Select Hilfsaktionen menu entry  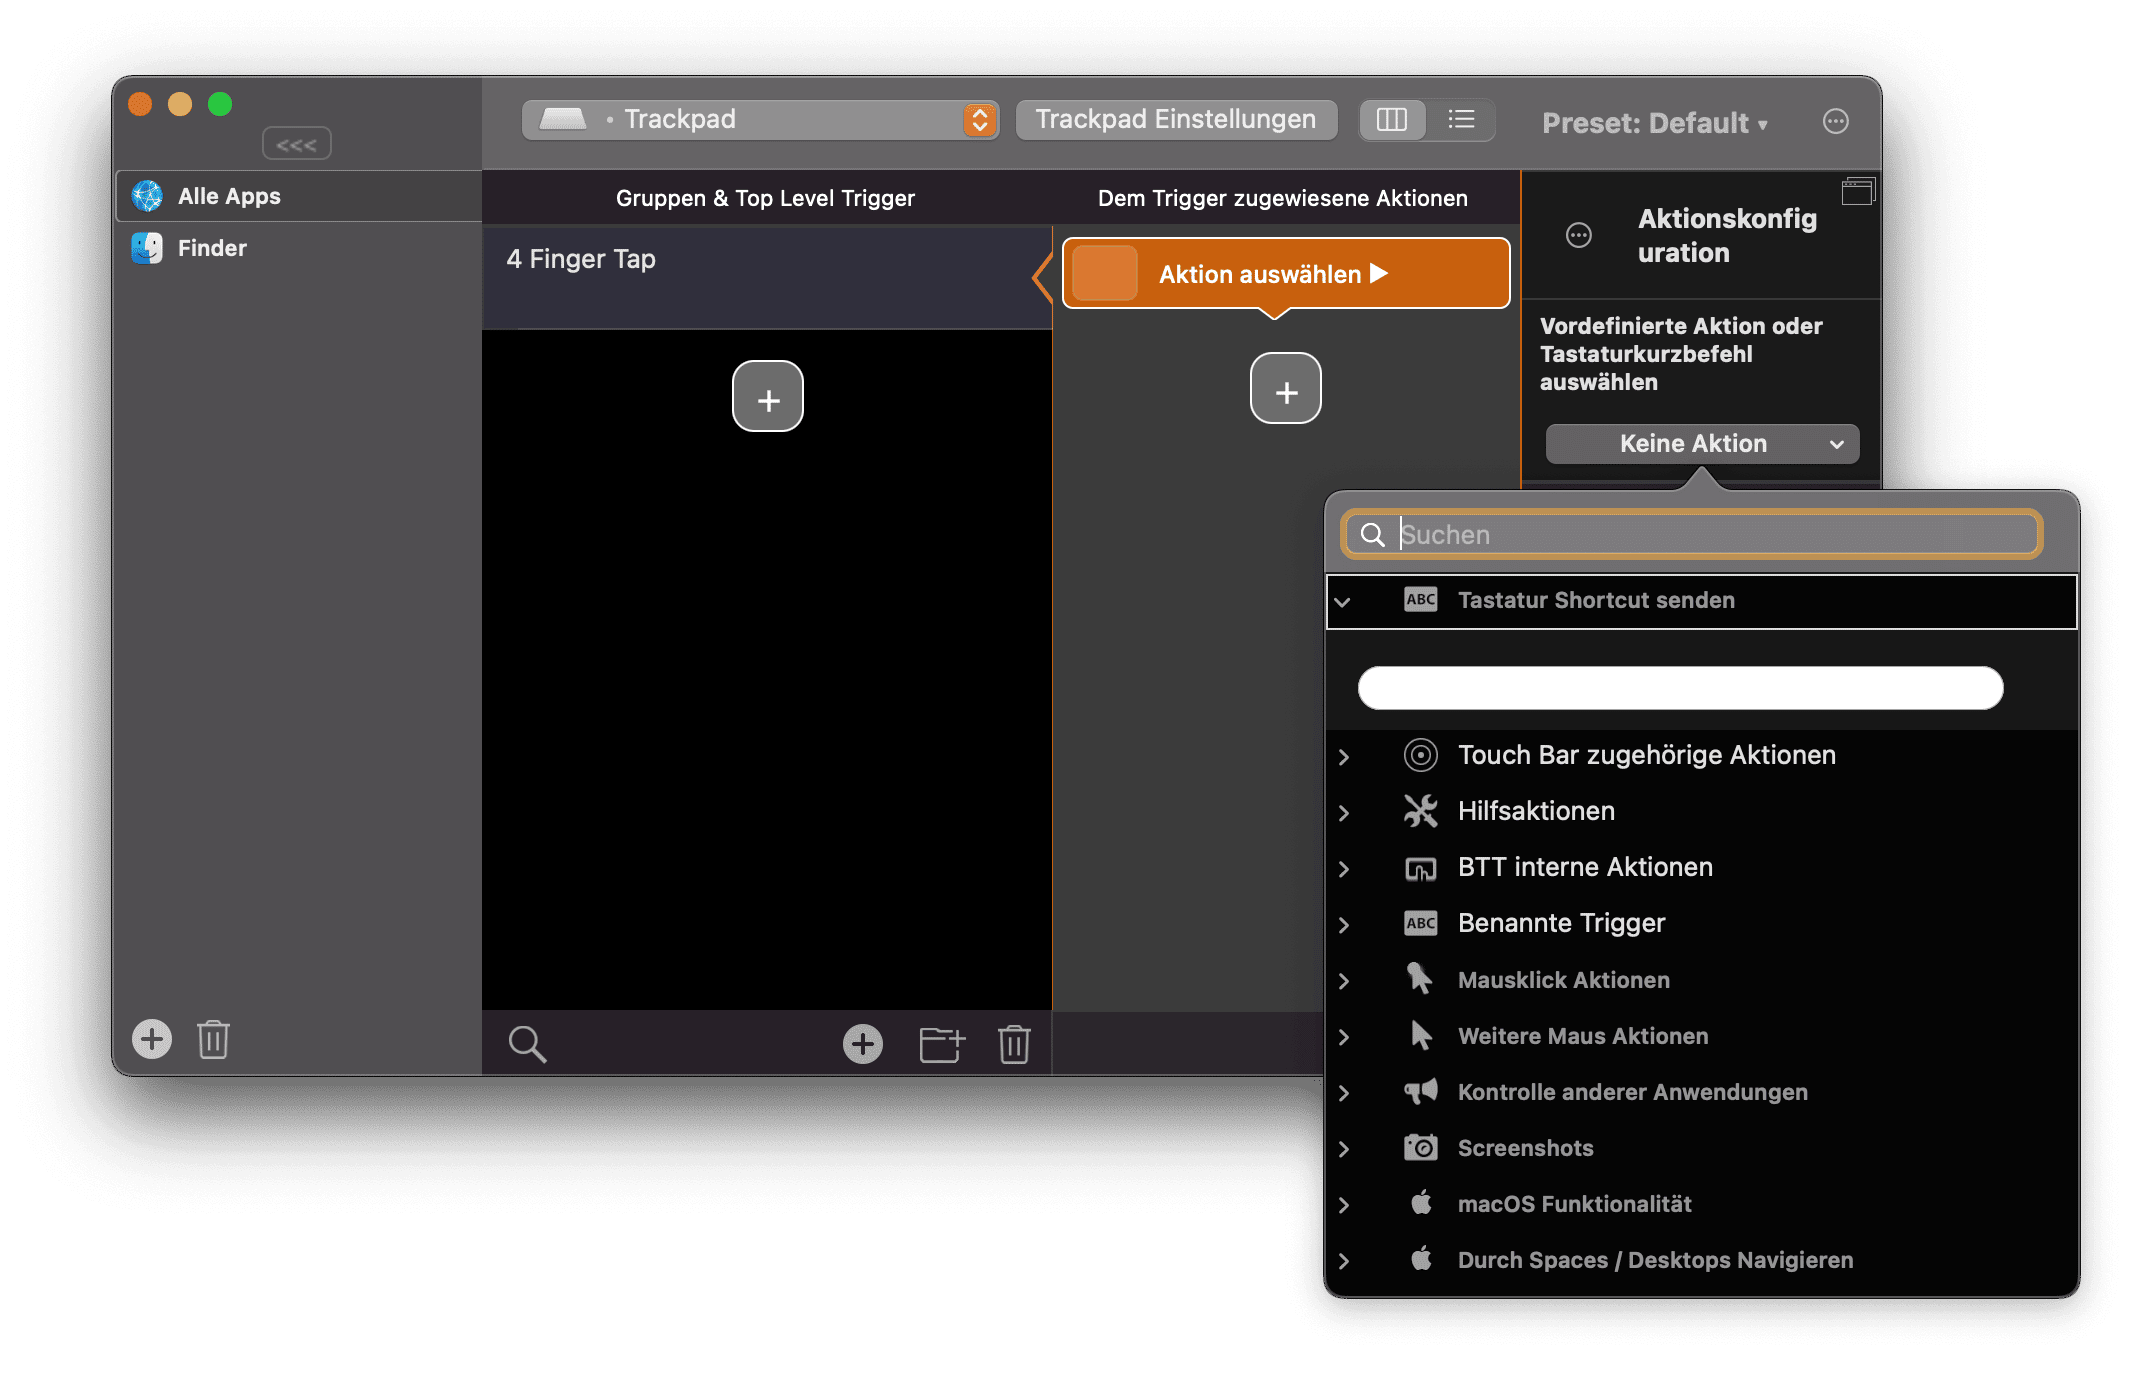coord(1702,811)
